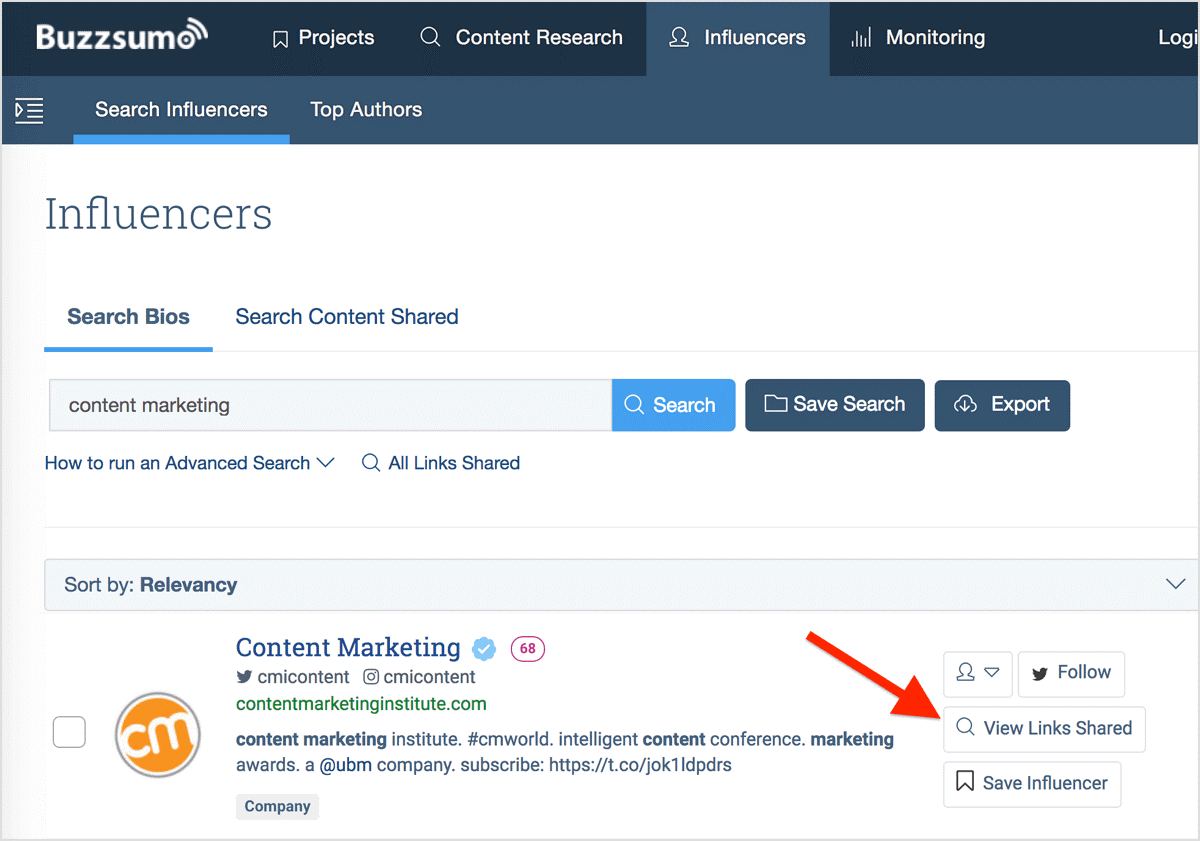Open the Sort by Relevancy dropdown

[x=620, y=585]
